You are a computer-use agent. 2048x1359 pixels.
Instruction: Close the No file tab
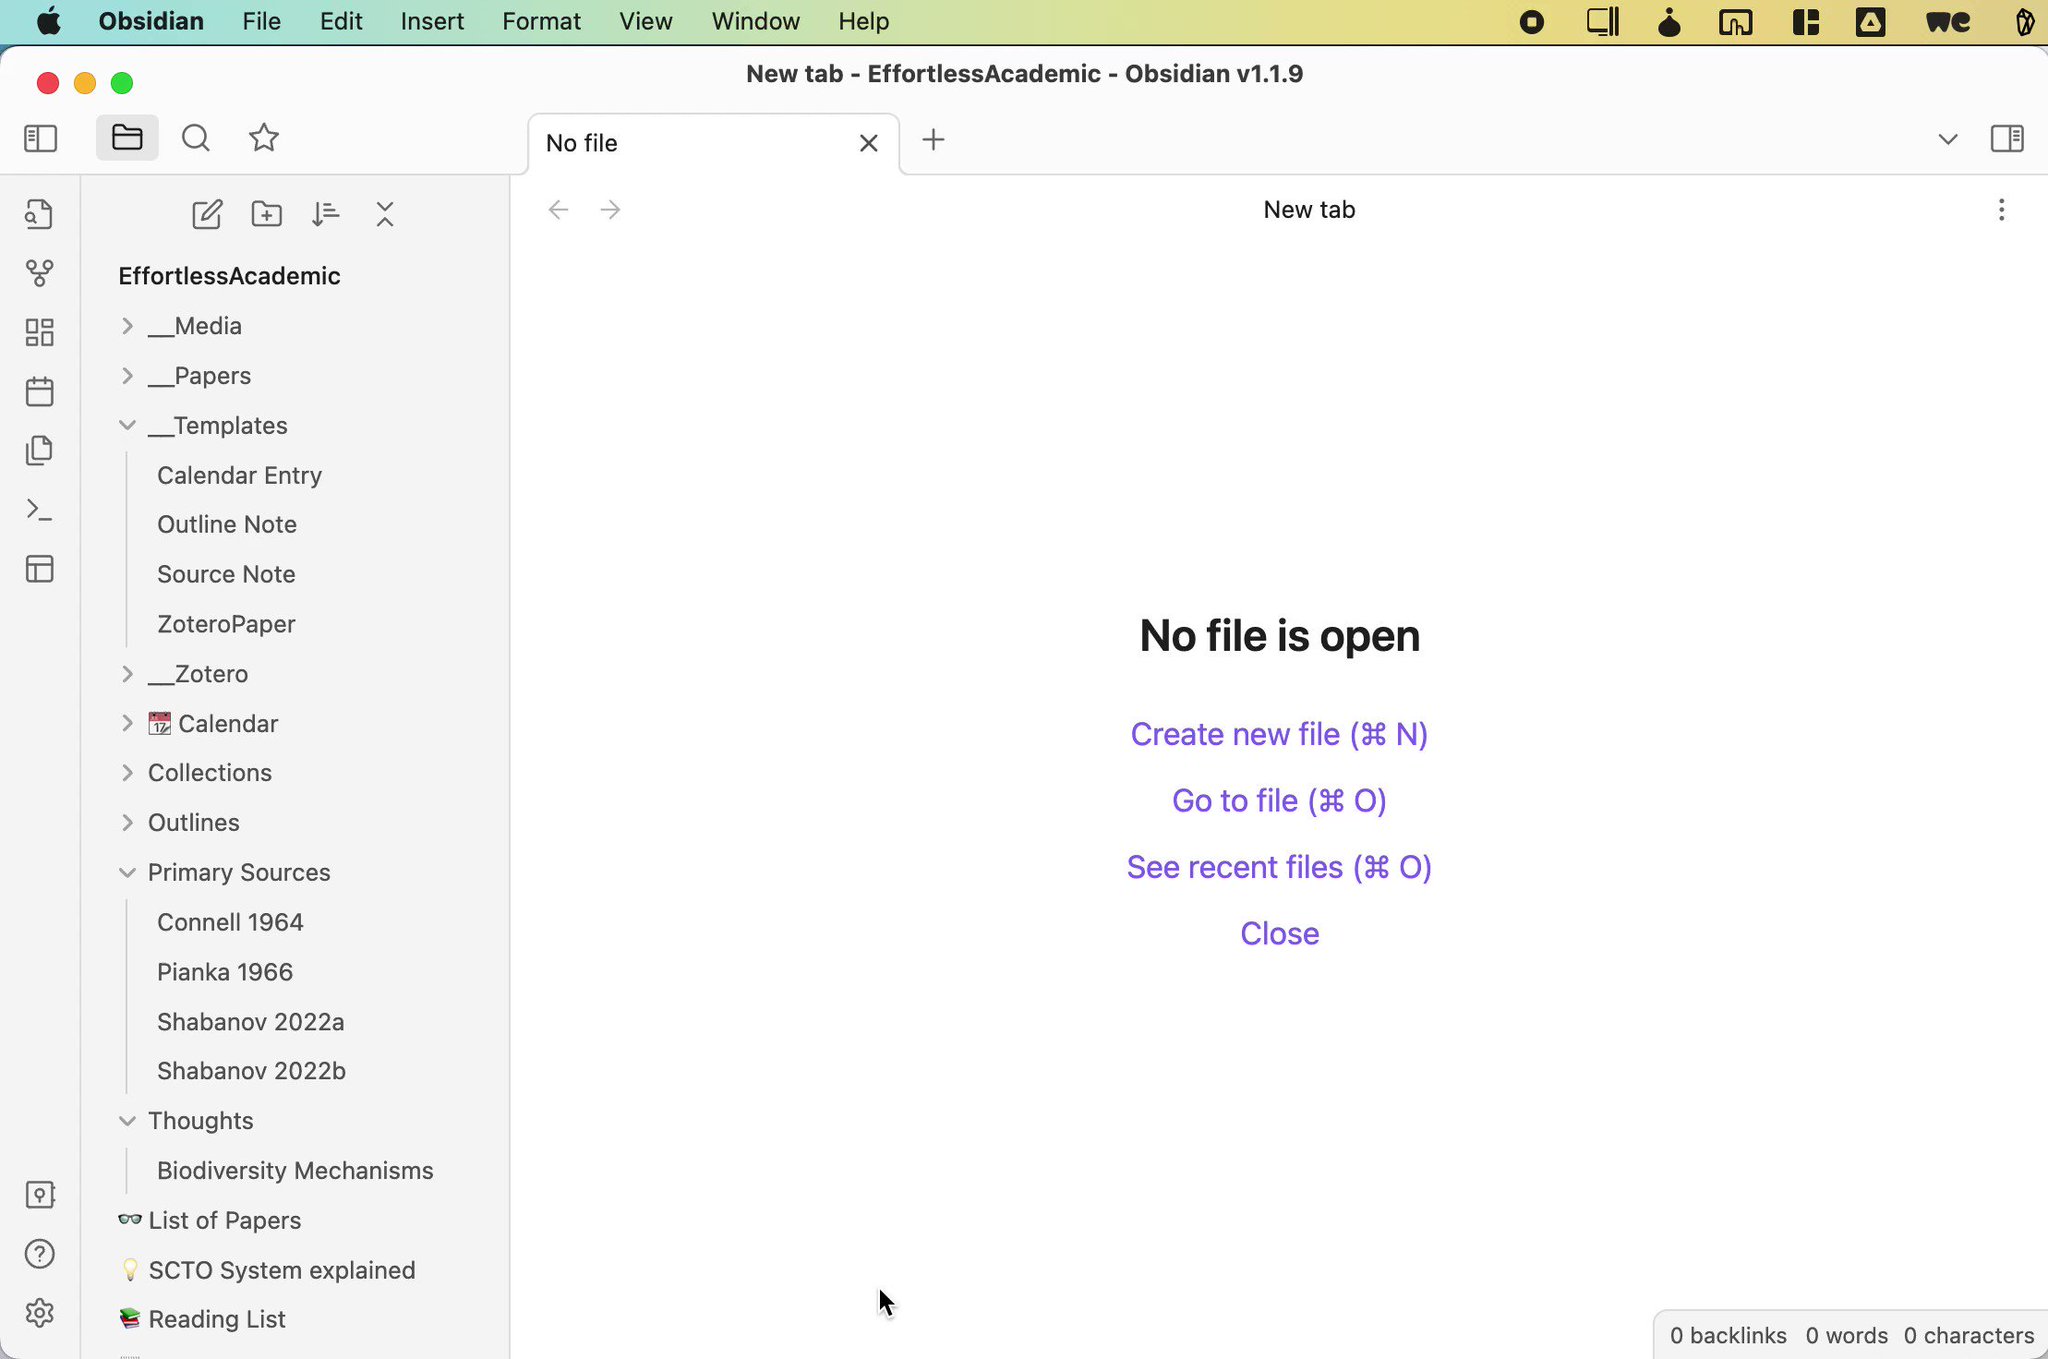(869, 143)
